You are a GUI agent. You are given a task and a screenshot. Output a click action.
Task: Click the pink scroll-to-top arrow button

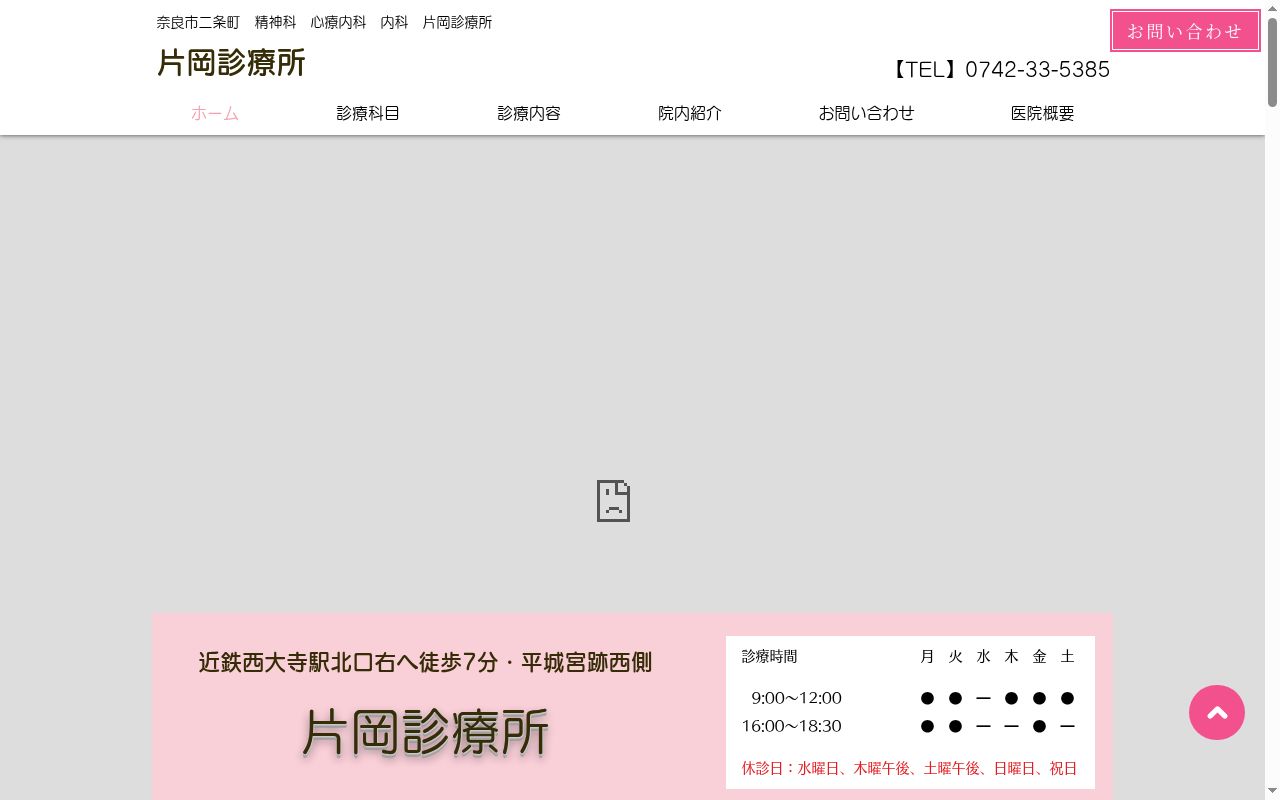pyautogui.click(x=1217, y=712)
